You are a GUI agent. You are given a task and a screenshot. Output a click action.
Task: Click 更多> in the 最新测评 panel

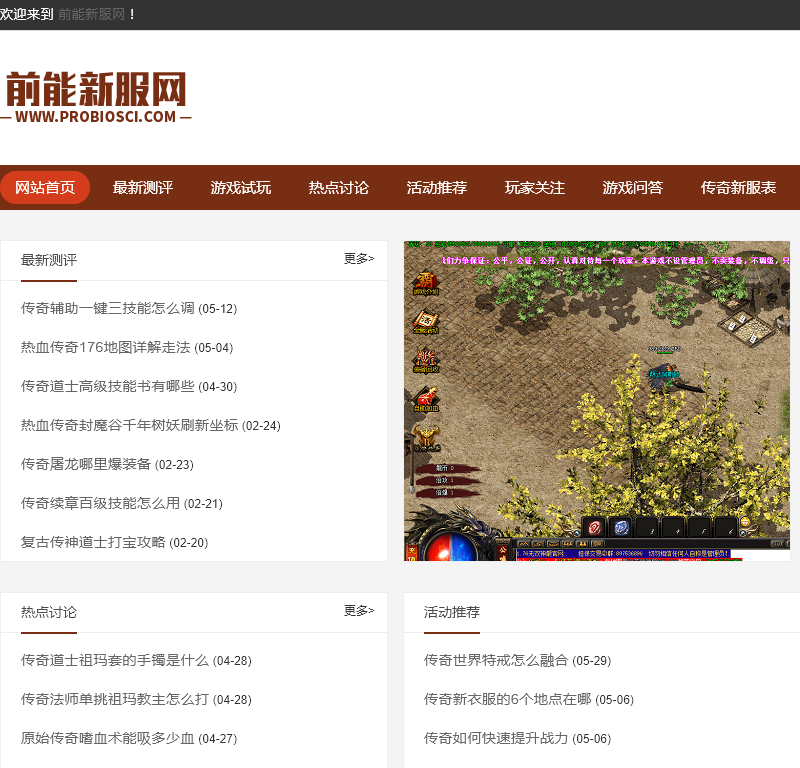coord(359,259)
